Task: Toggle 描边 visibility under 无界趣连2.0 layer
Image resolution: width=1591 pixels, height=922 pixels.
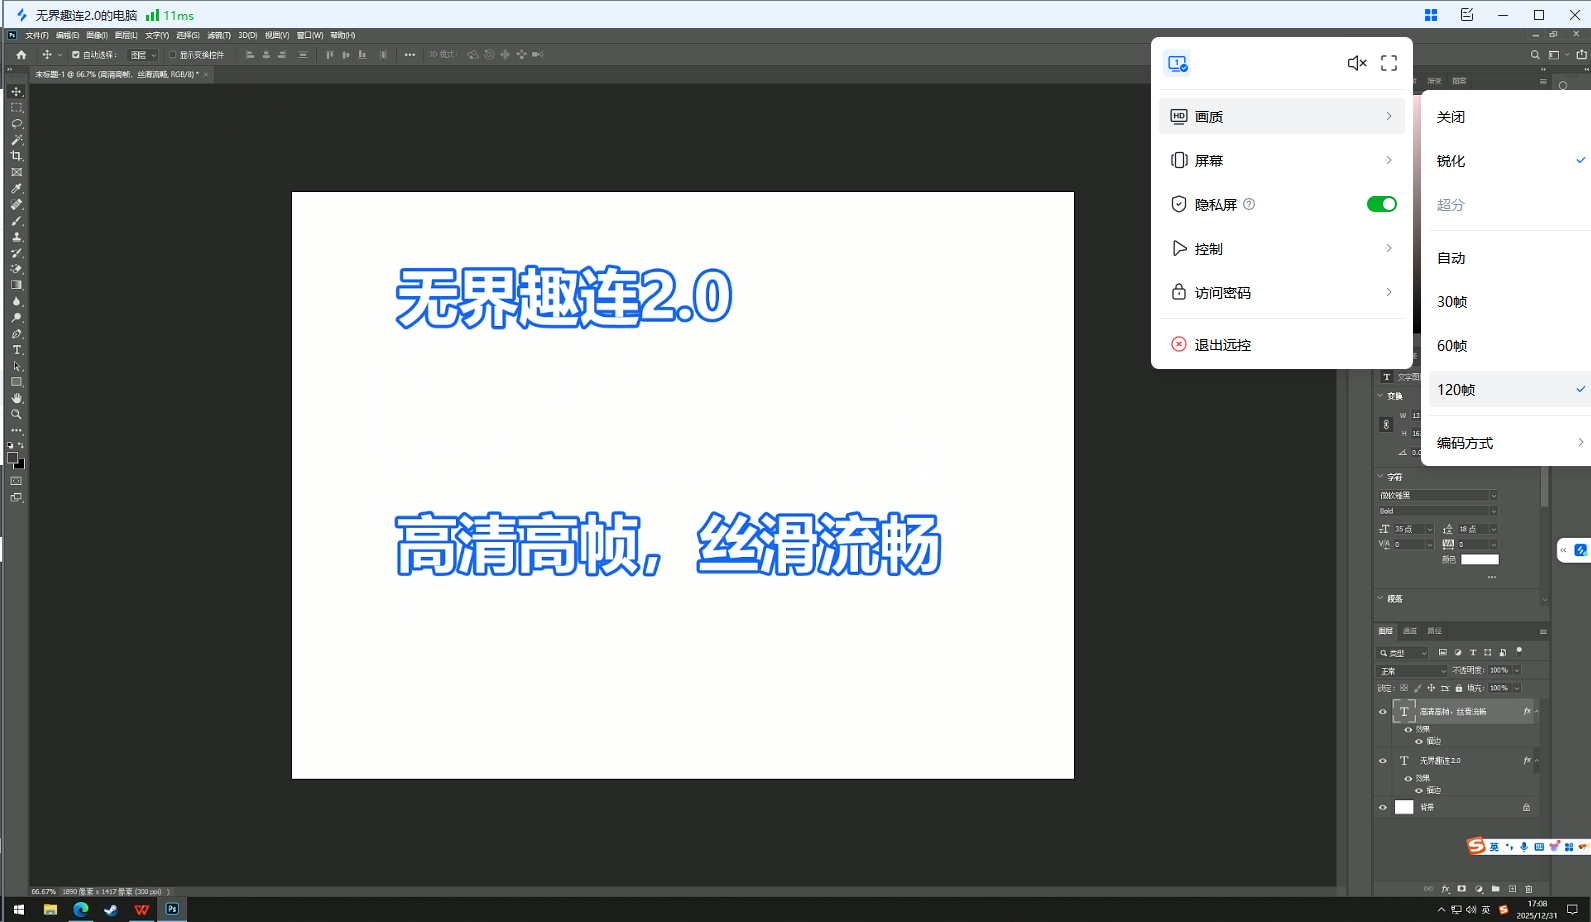Action: [x=1418, y=790]
